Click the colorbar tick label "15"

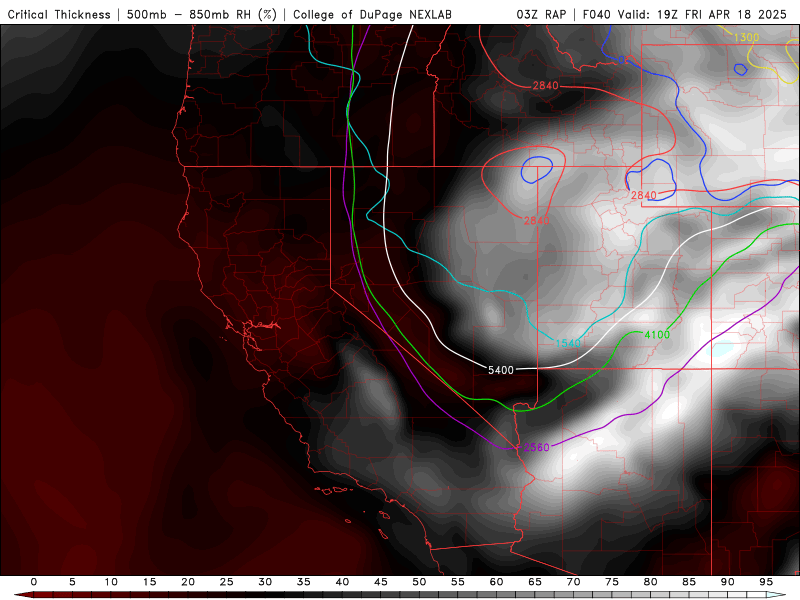[149, 582]
